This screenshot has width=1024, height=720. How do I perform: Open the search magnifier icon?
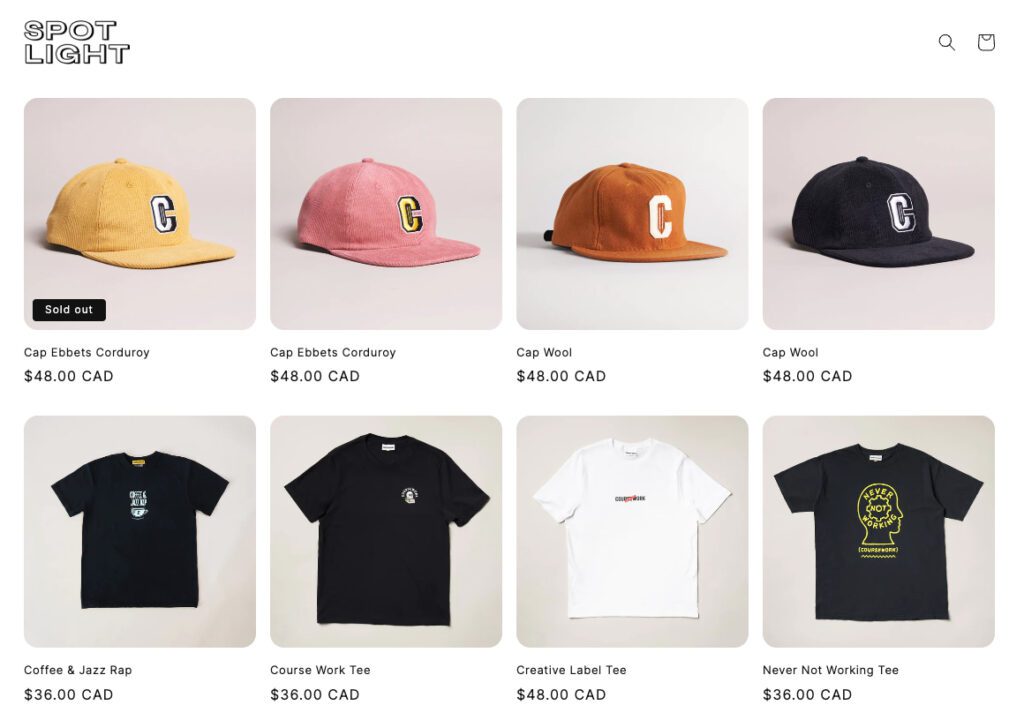pyautogui.click(x=946, y=42)
